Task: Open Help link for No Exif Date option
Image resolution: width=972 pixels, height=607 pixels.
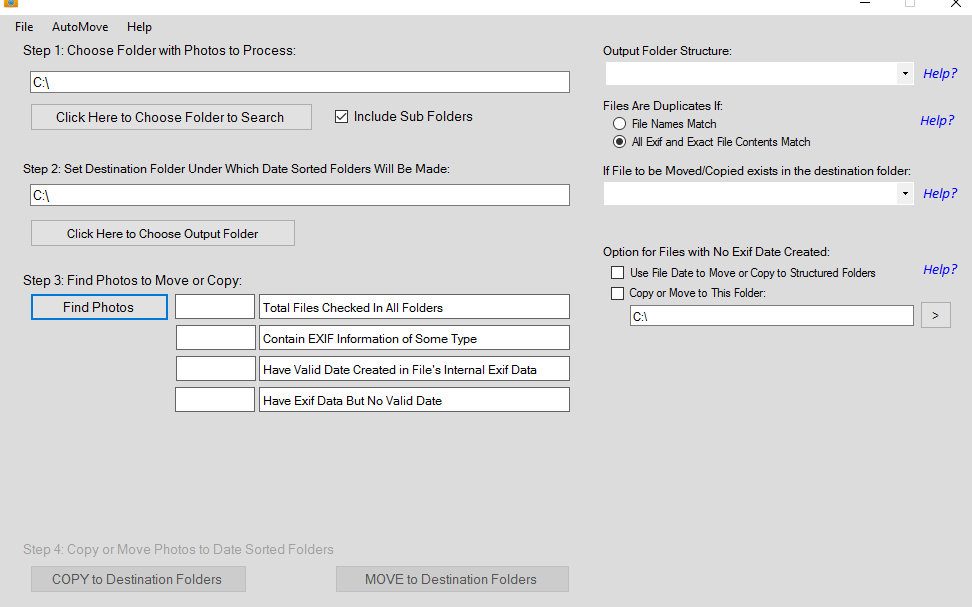Action: (939, 270)
